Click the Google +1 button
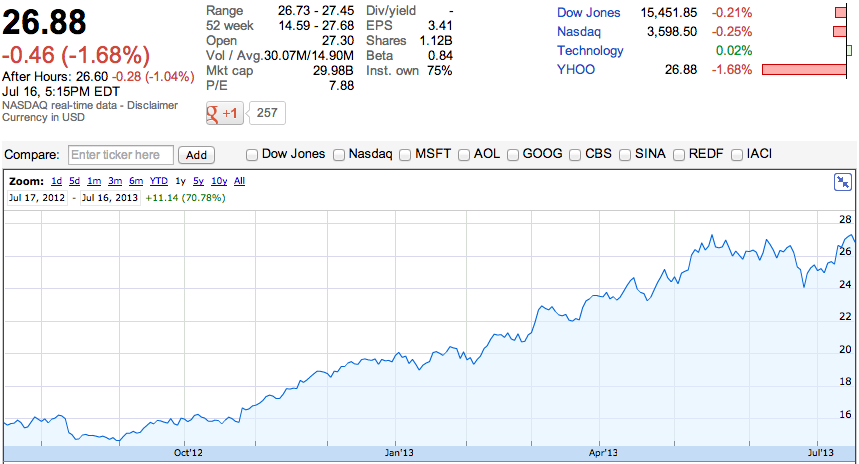The height and width of the screenshot is (464, 859). pos(225,113)
